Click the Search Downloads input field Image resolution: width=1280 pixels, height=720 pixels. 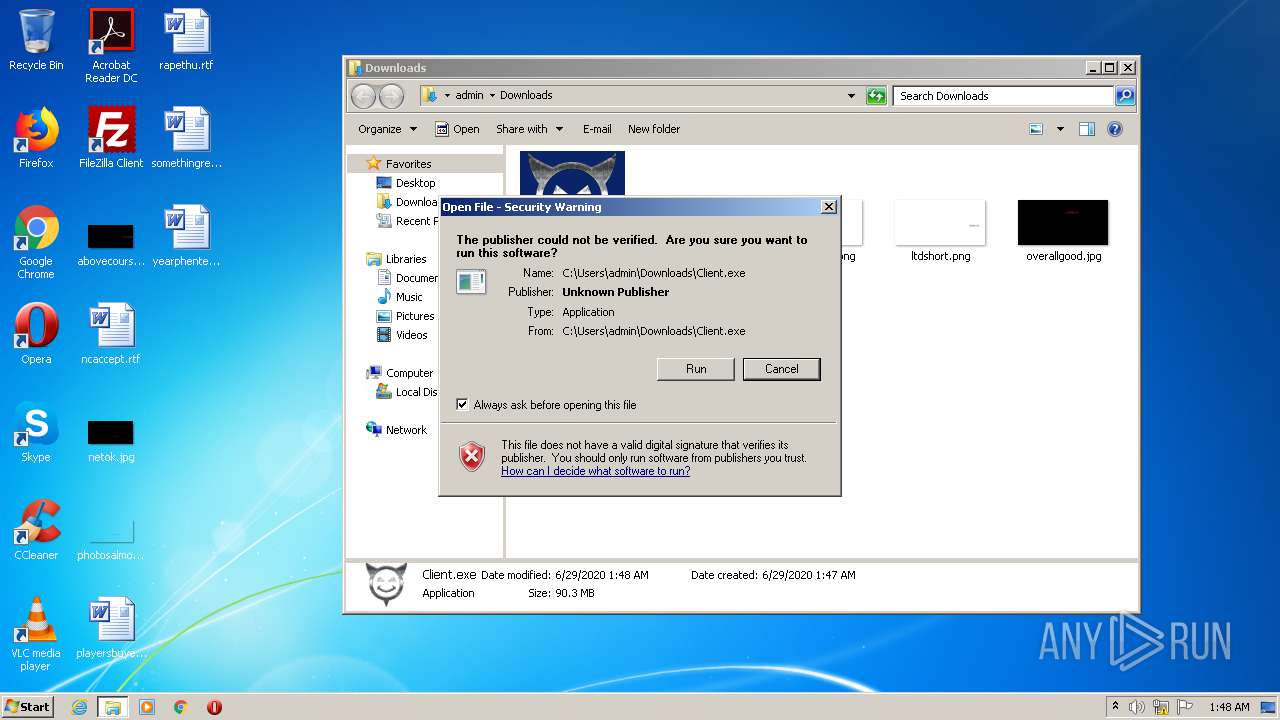point(1003,96)
